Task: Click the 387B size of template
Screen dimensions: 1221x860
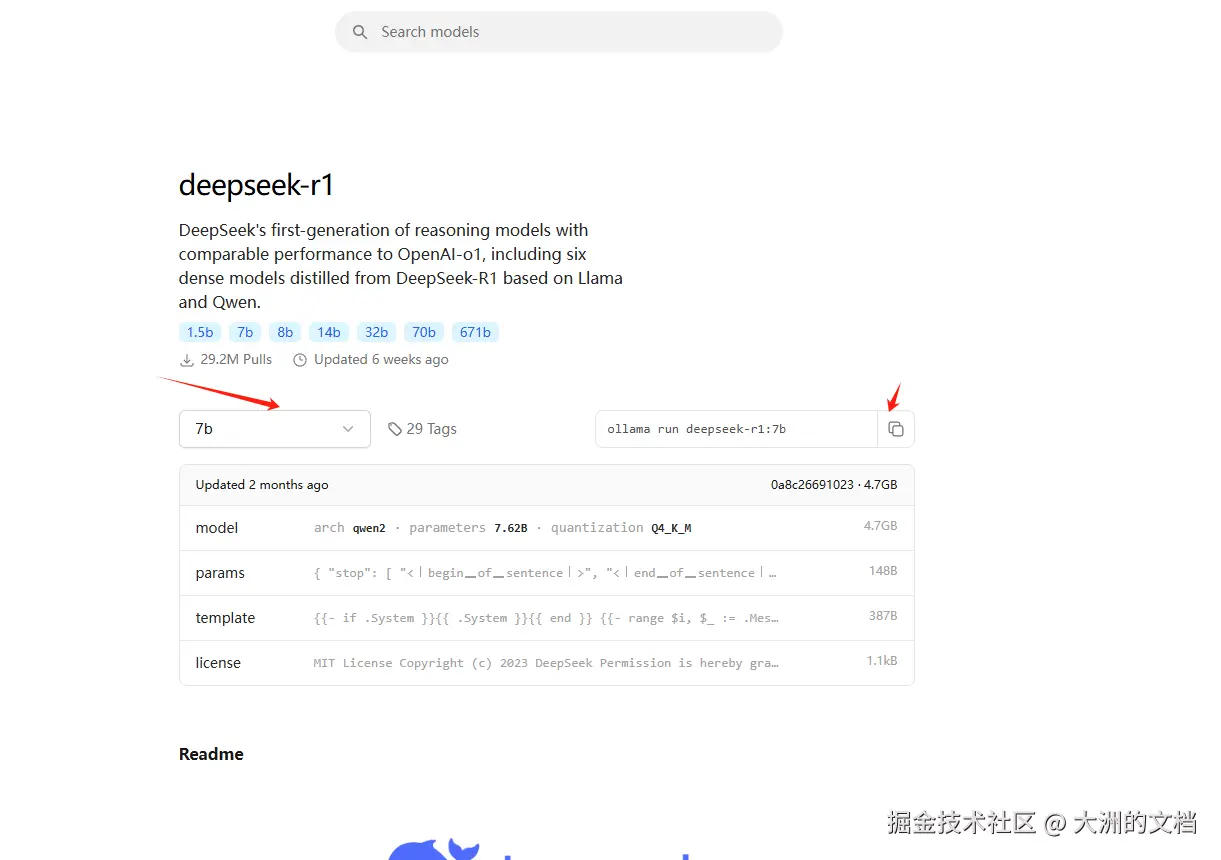Action: [x=883, y=616]
